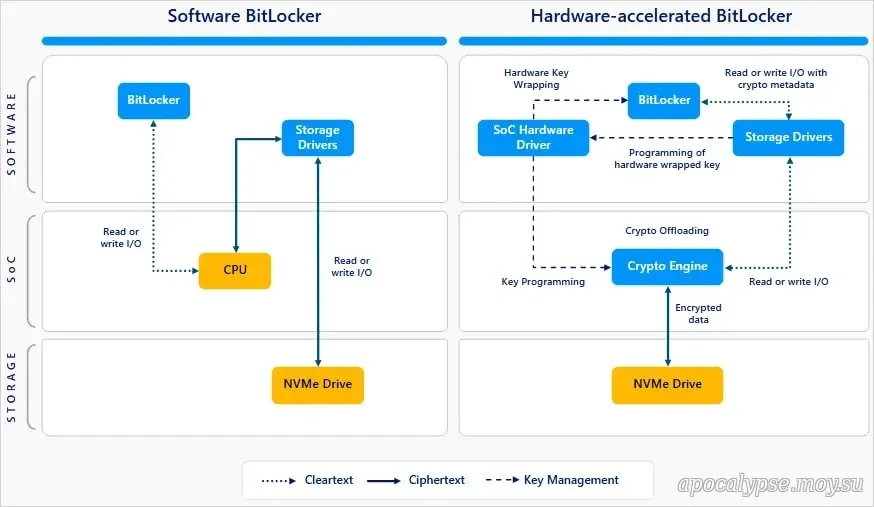Image resolution: width=874 pixels, height=507 pixels.
Task: Click the Crypto Offloading label
Action: pos(667,231)
